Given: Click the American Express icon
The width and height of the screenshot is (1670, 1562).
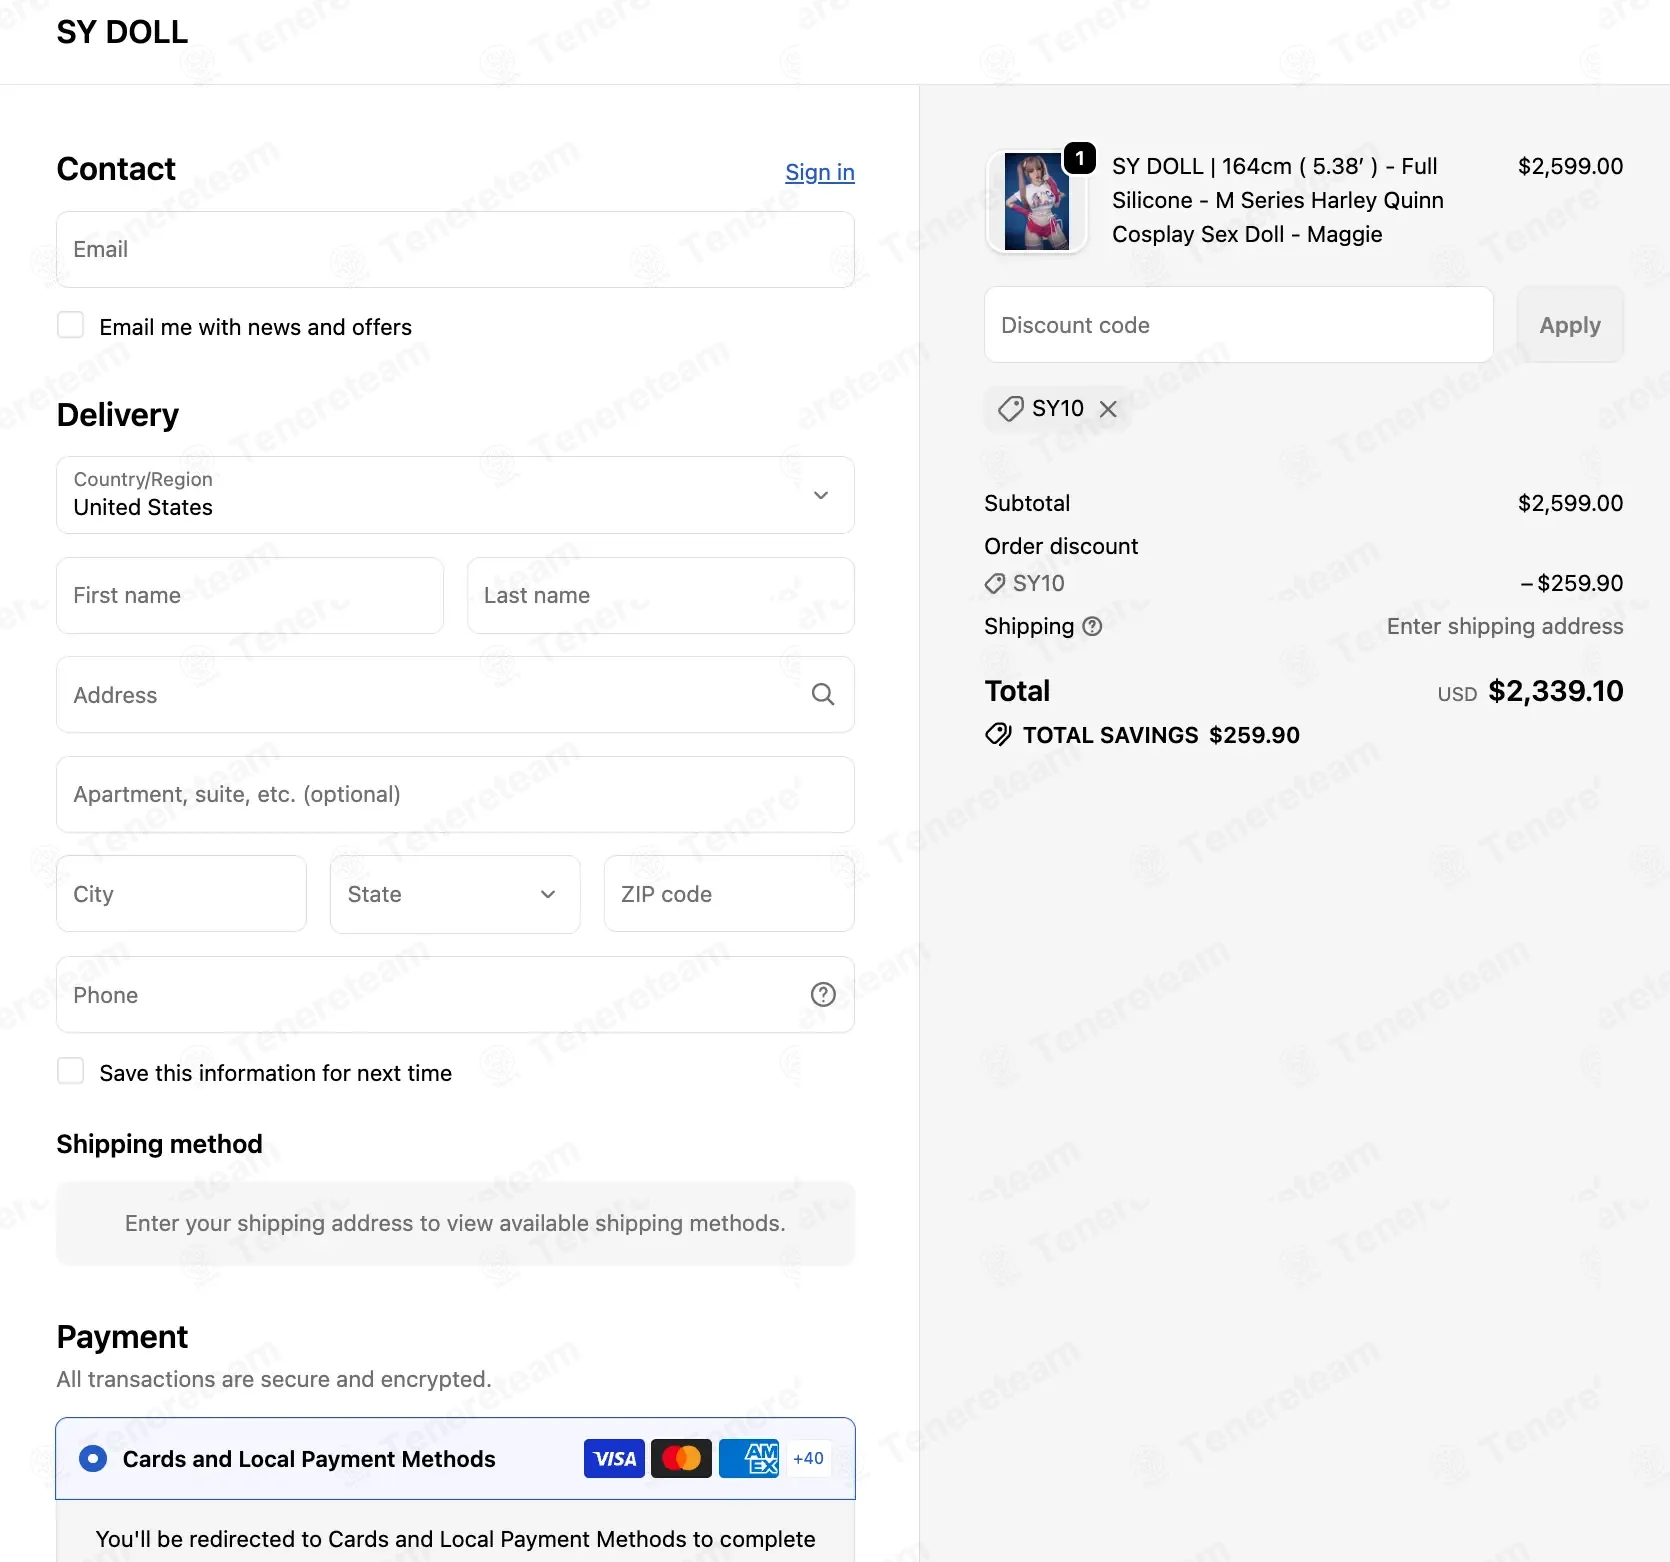Looking at the screenshot, I should (x=748, y=1459).
